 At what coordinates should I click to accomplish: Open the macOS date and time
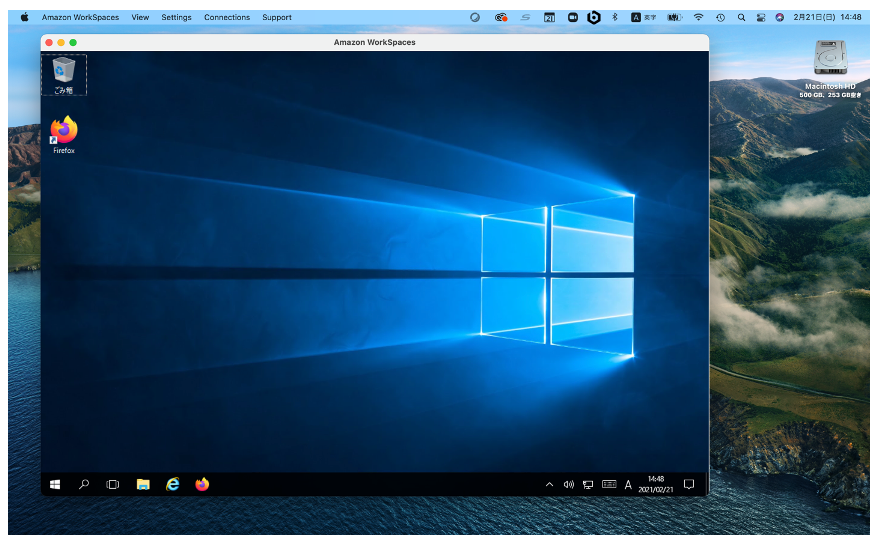coord(827,17)
